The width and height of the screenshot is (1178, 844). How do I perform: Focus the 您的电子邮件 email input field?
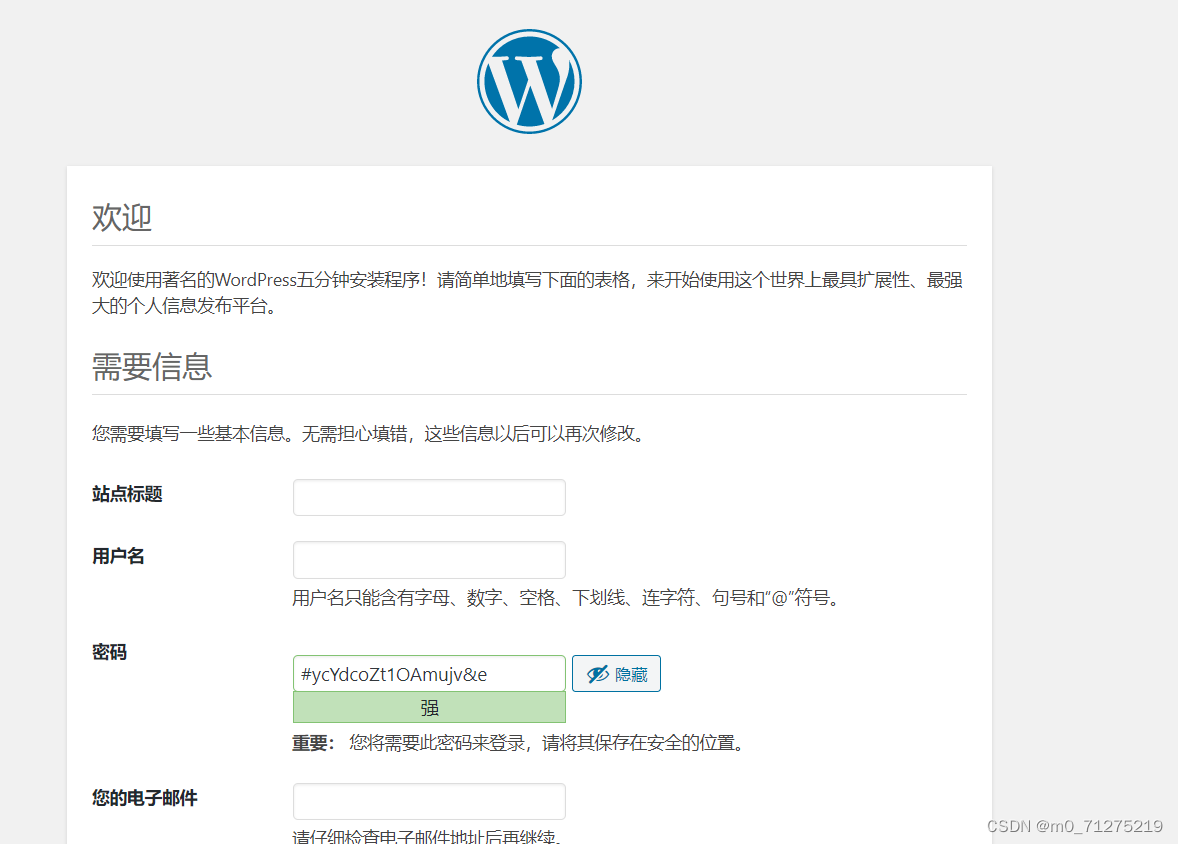click(x=429, y=801)
